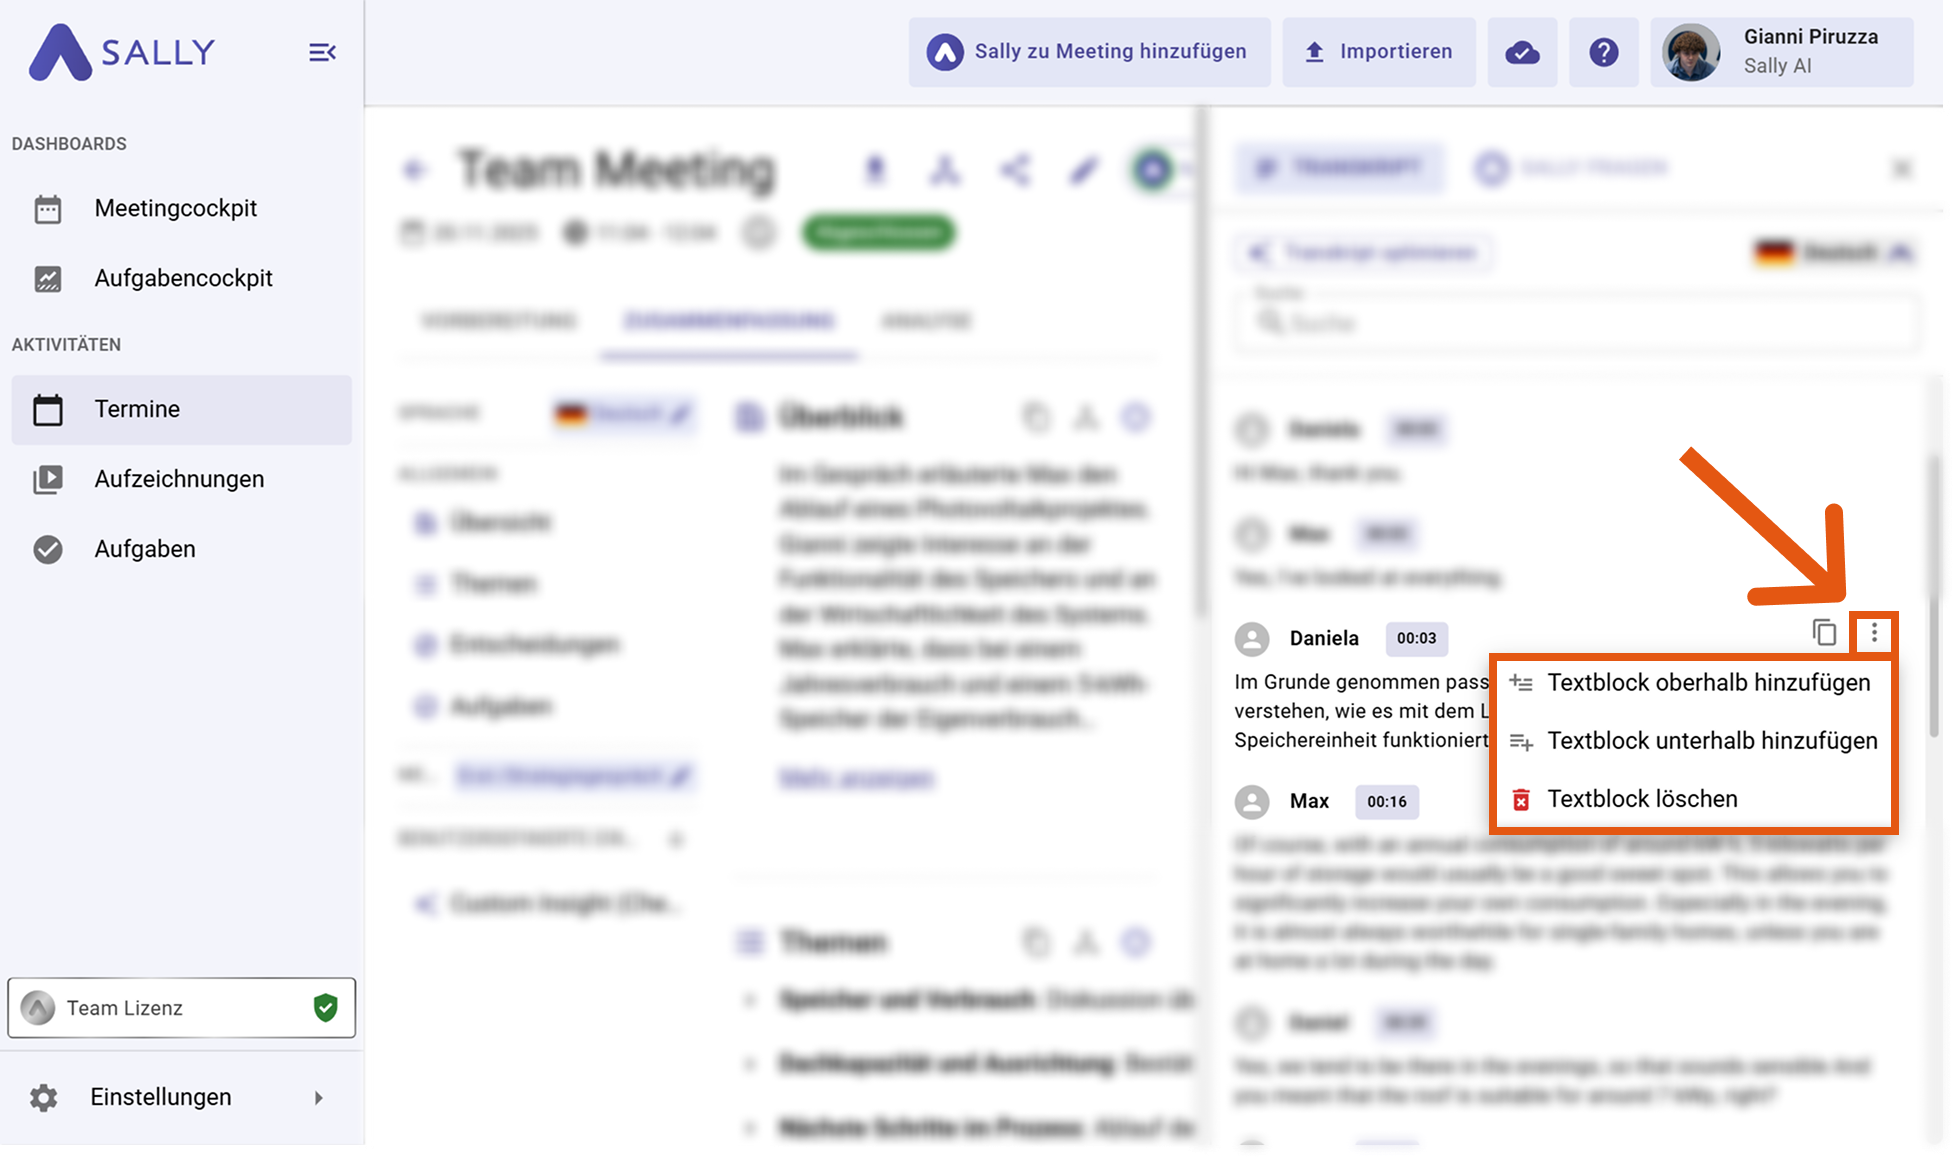Copy Daniela's transcript block with the copy icon
This screenshot has height=1157, width=1955.
1824,633
